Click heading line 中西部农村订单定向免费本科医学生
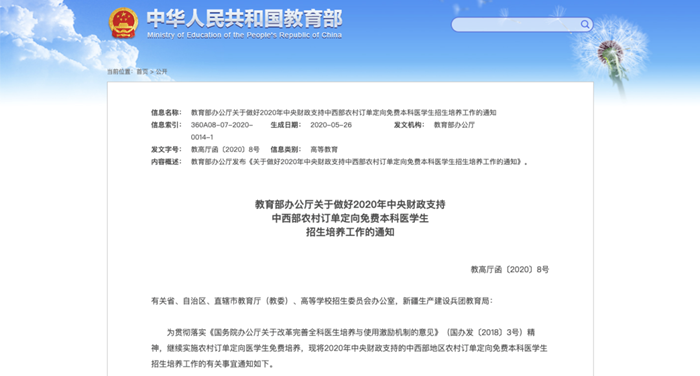Viewport: 700px width, 376px height. [x=350, y=218]
